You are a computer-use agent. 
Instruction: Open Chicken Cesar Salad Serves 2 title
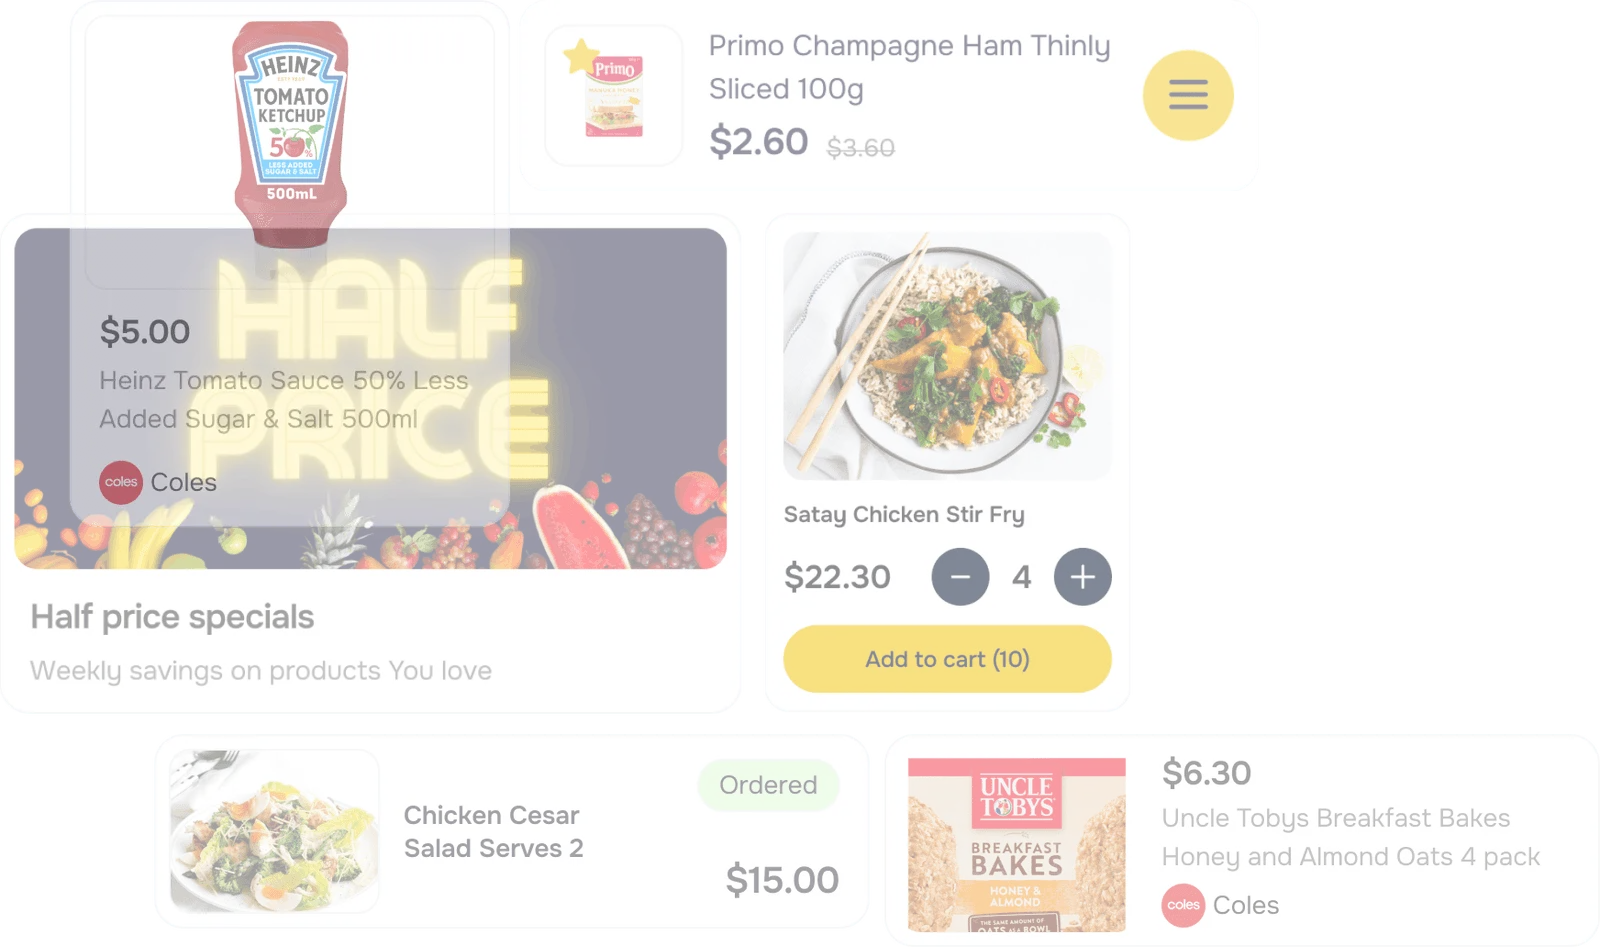point(493,832)
